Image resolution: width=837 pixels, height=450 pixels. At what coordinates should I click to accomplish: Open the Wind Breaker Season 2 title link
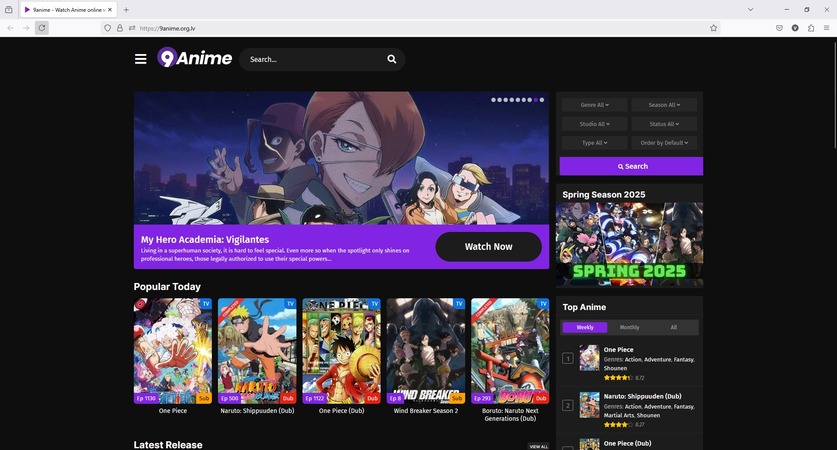(426, 411)
